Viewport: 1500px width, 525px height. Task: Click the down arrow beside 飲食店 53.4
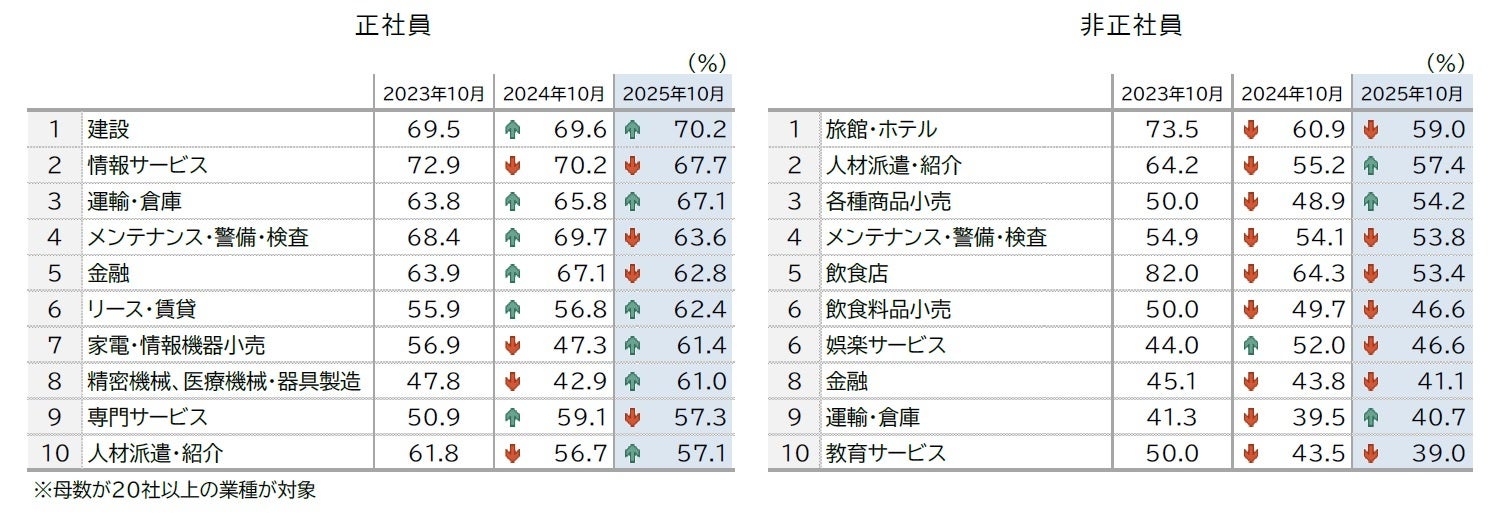tap(1370, 273)
